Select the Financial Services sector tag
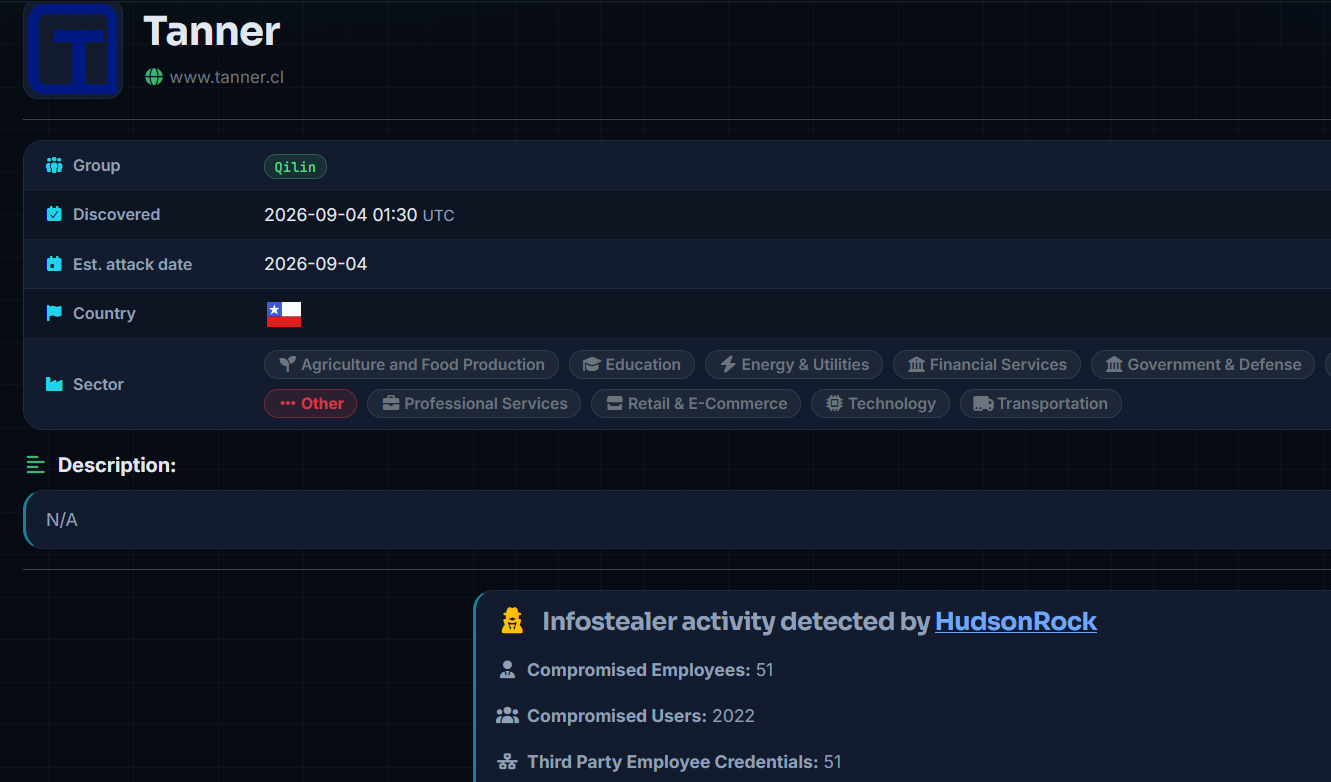 [x=987, y=365]
